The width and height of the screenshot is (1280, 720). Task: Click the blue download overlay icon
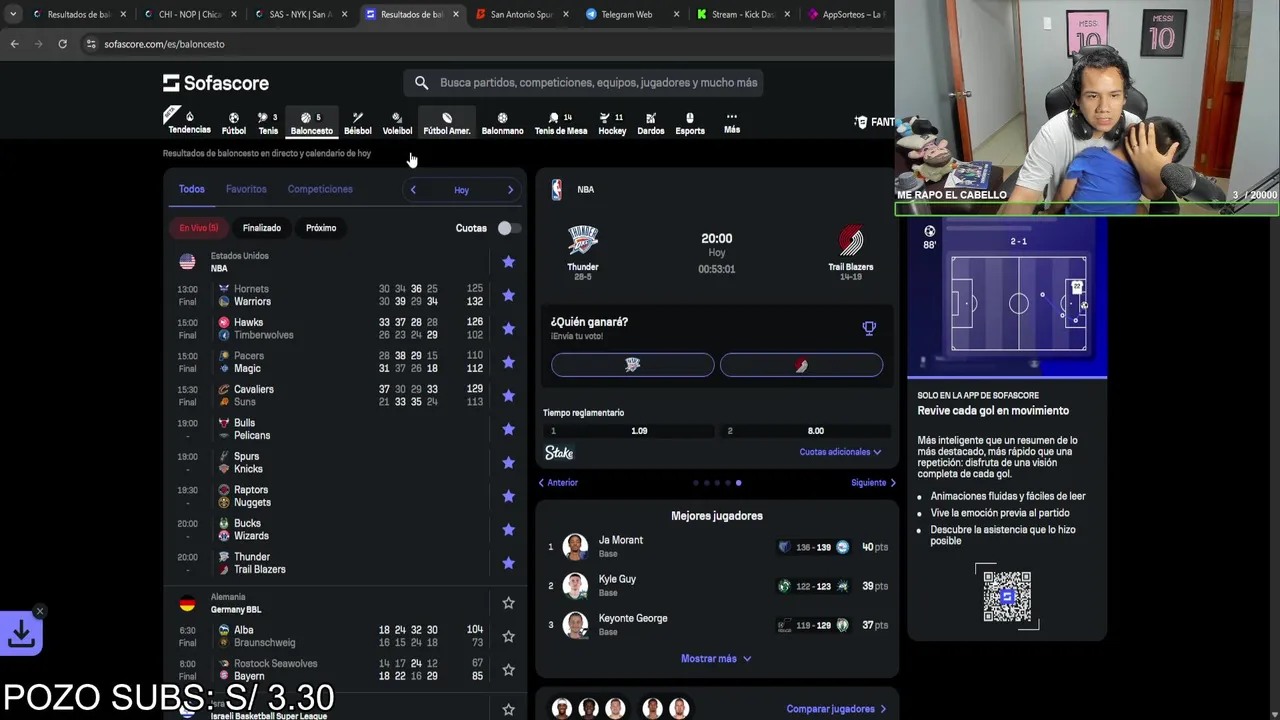[x=22, y=633]
